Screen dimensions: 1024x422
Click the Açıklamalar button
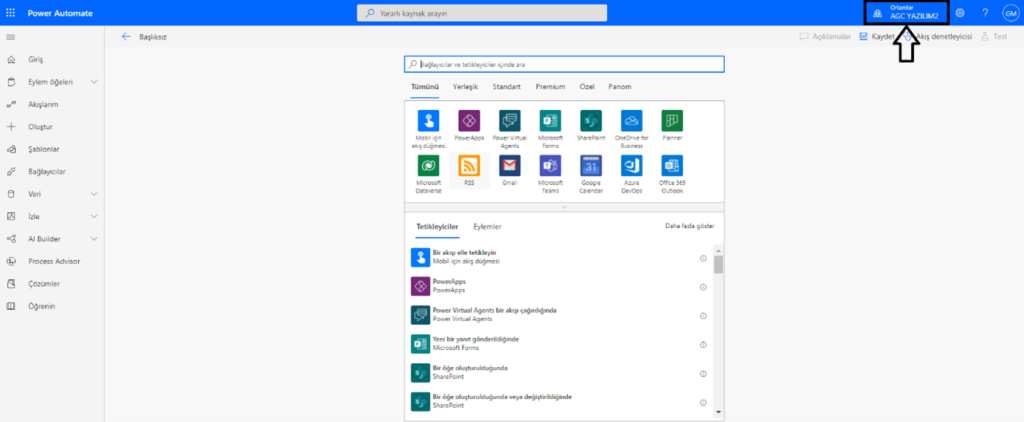tap(825, 37)
